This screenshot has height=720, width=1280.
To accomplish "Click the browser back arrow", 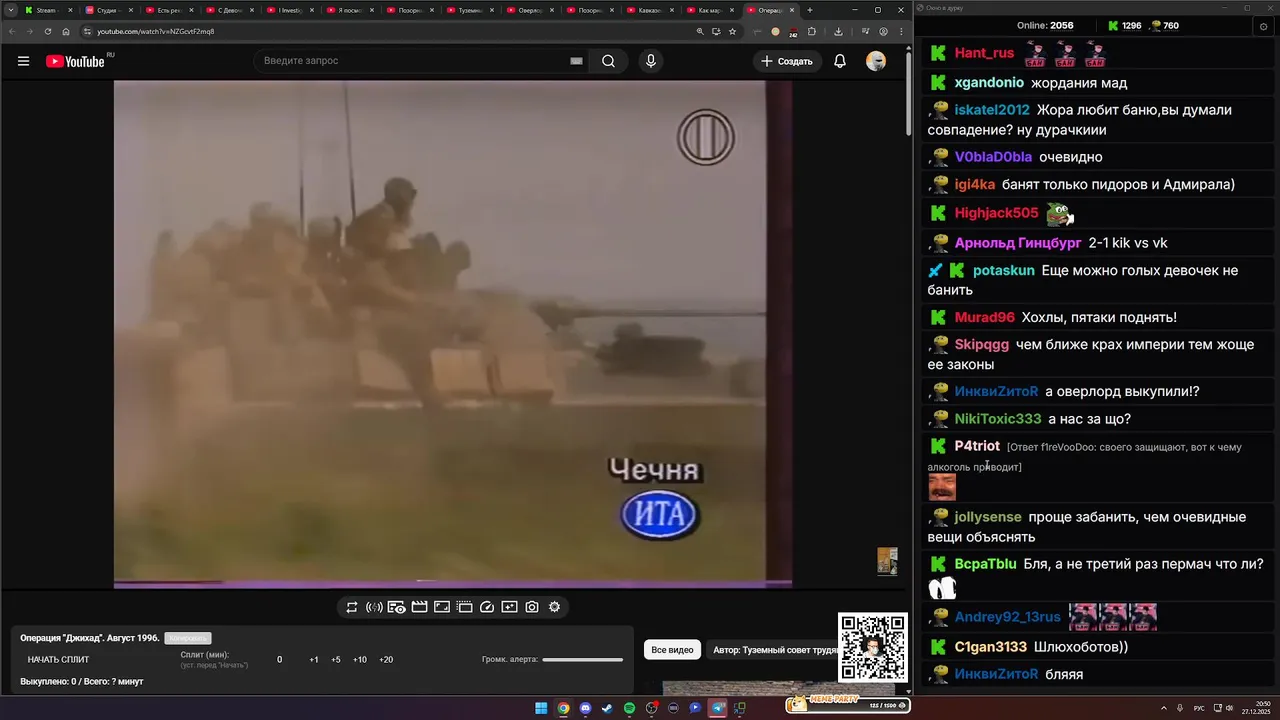I will pyautogui.click(x=12, y=31).
